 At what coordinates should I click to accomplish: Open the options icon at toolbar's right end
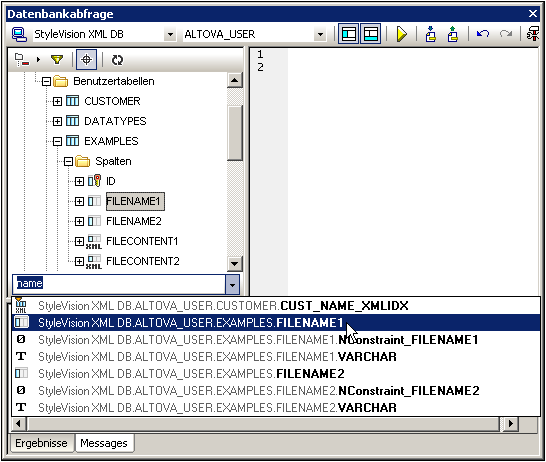coord(533,34)
